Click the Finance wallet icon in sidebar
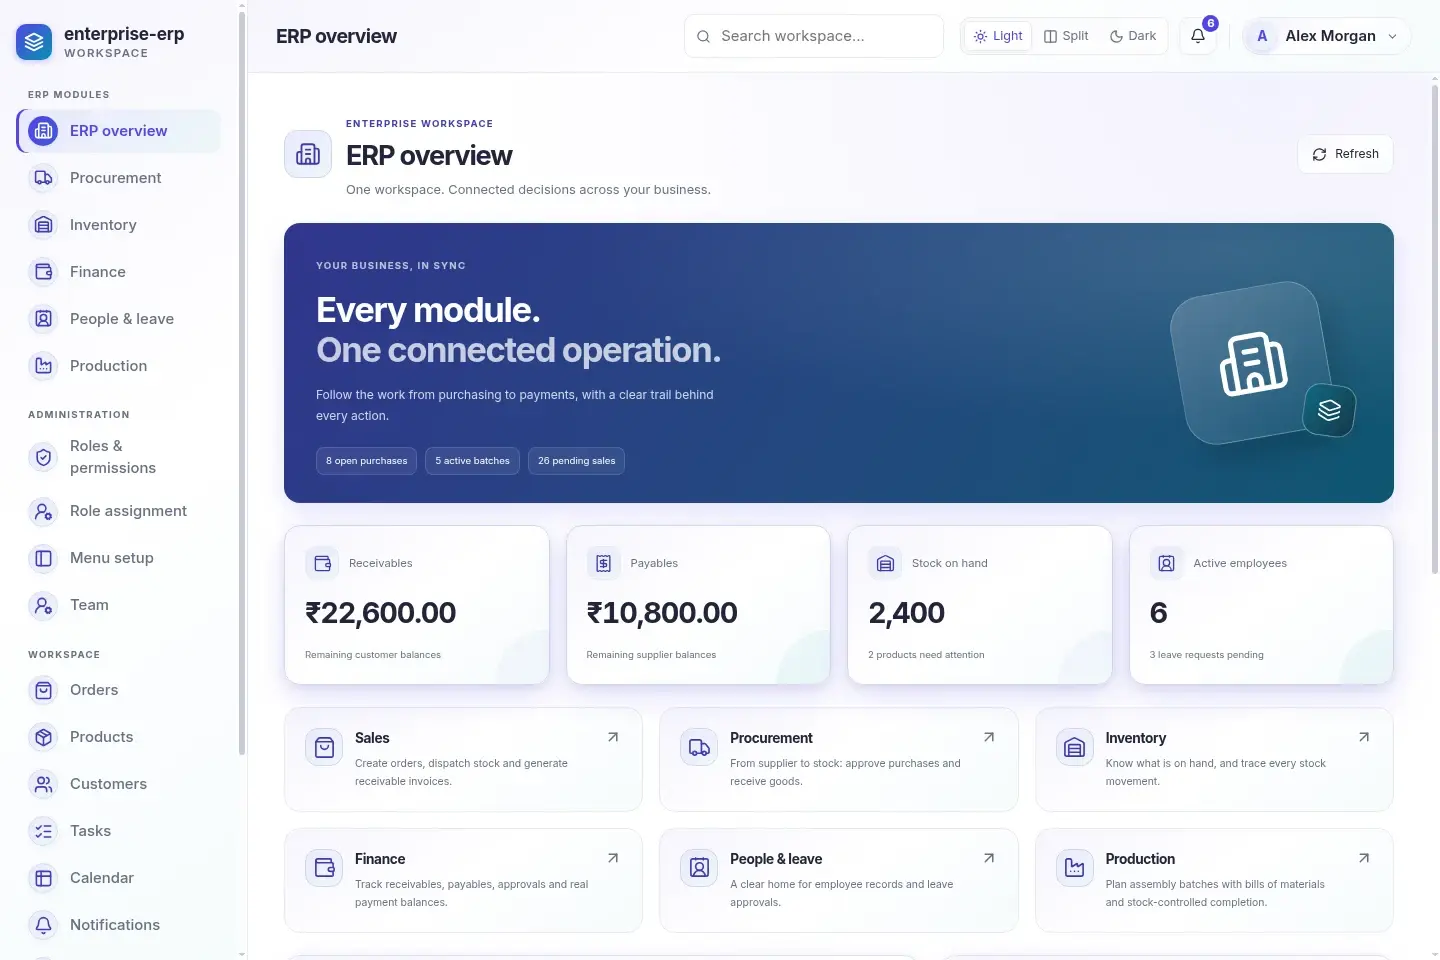The image size is (1440, 960). click(x=43, y=272)
